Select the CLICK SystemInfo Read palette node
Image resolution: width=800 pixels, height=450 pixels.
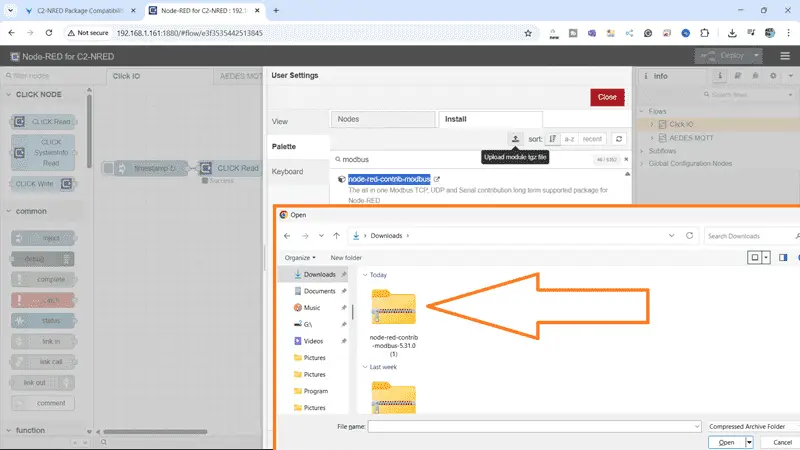pyautogui.click(x=43, y=153)
